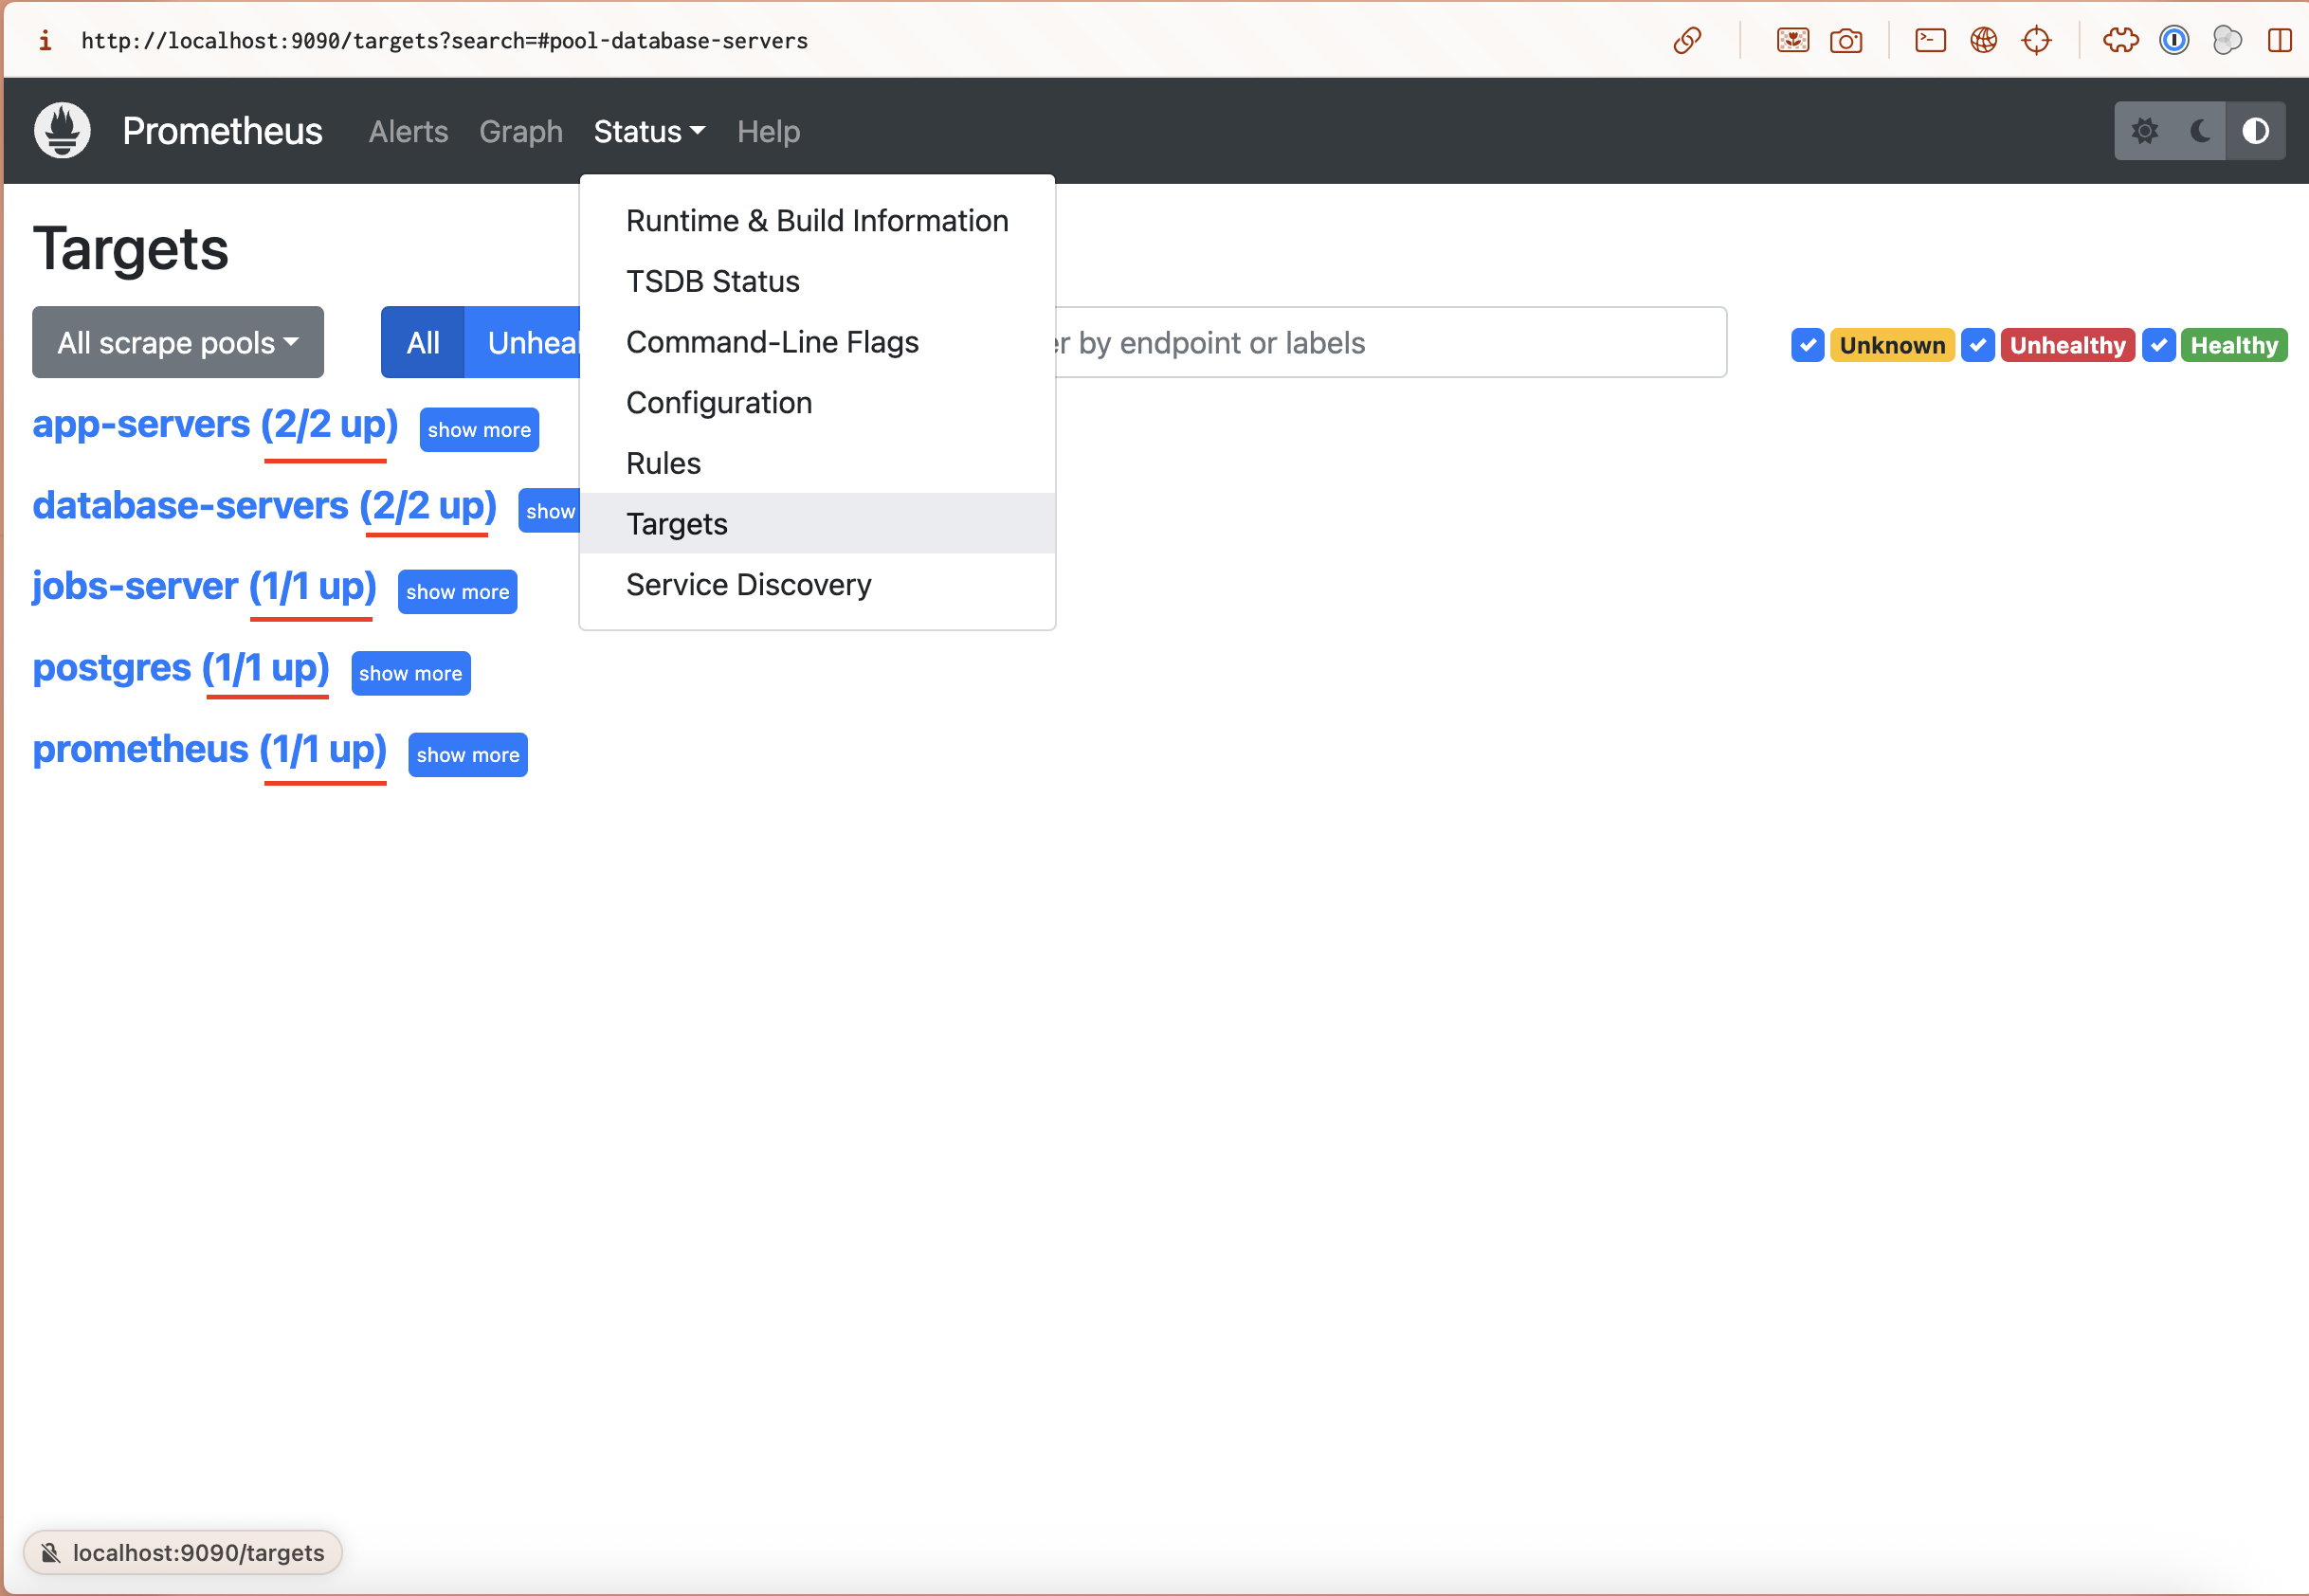Click the picture toggle icon with flower
Screen dimensions: 2309x1596
tap(1792, 41)
